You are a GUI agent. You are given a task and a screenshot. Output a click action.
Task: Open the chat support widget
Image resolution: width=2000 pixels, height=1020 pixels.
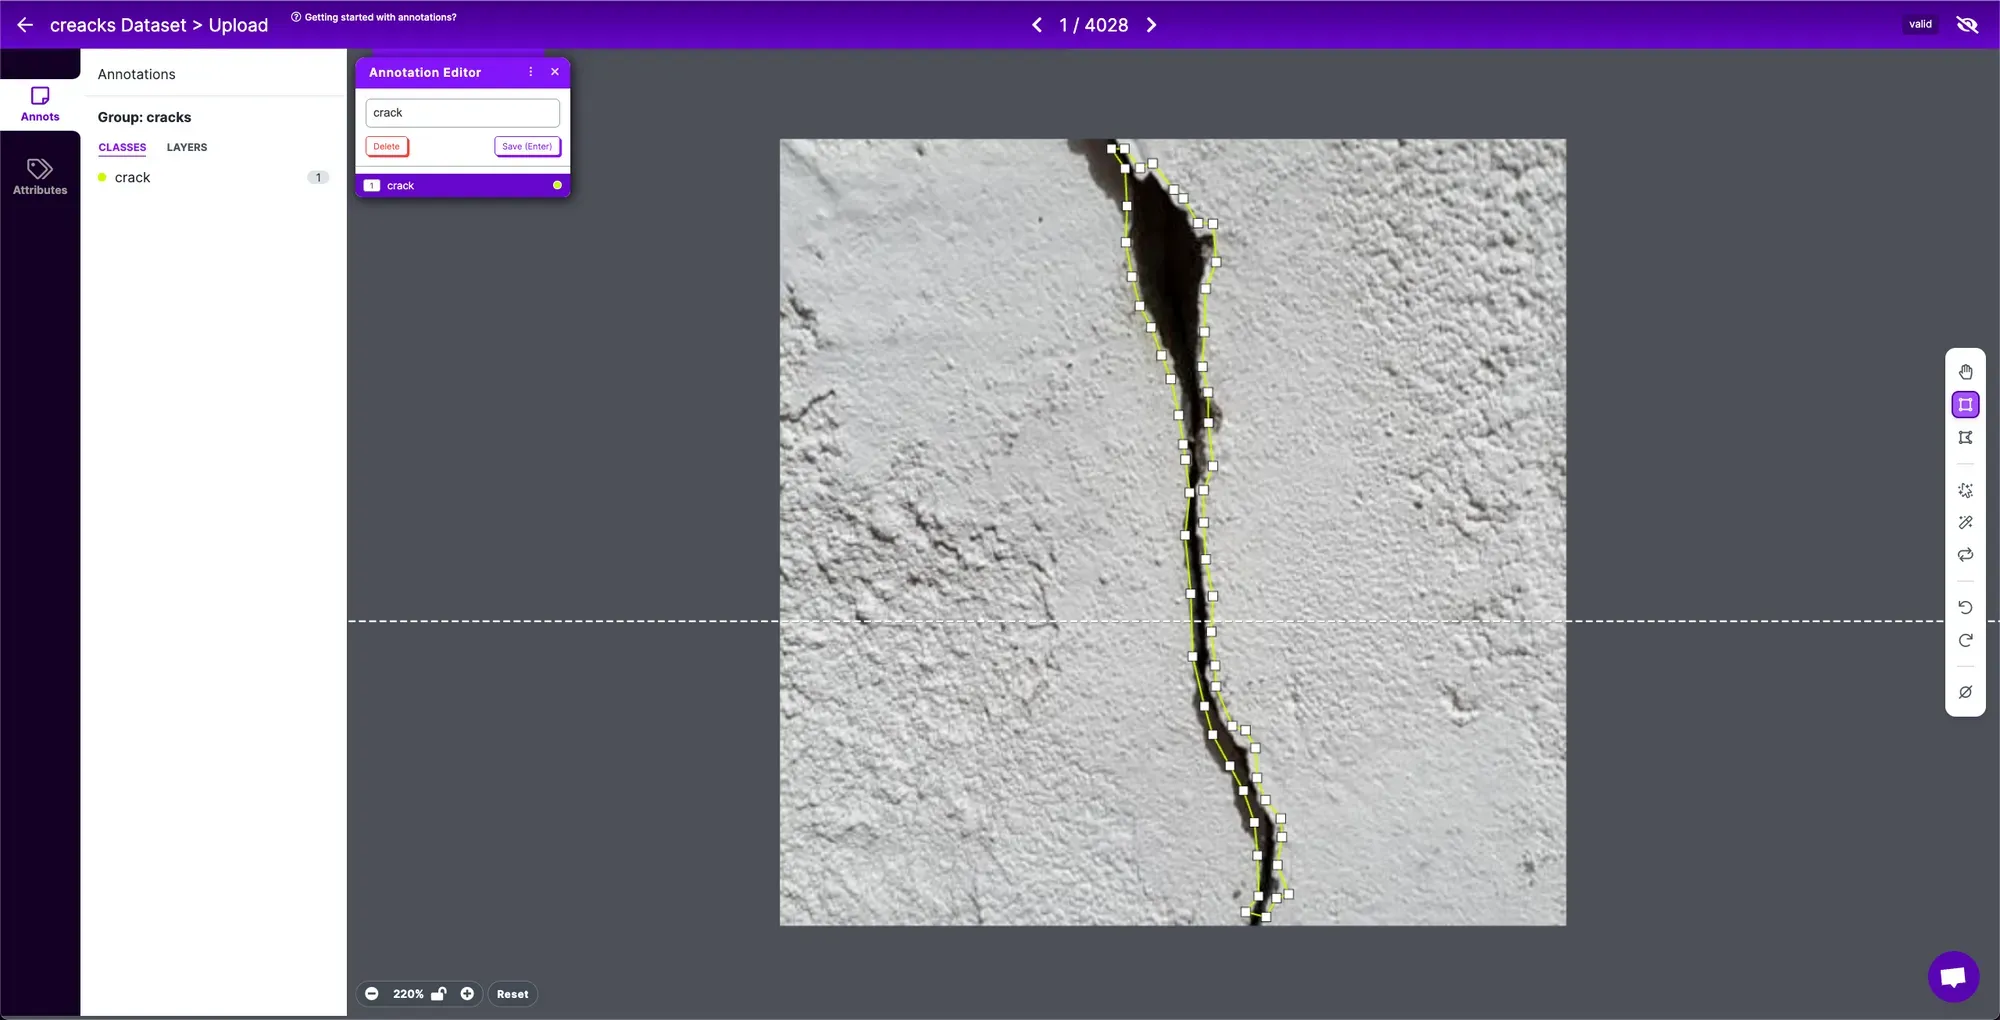pyautogui.click(x=1953, y=977)
